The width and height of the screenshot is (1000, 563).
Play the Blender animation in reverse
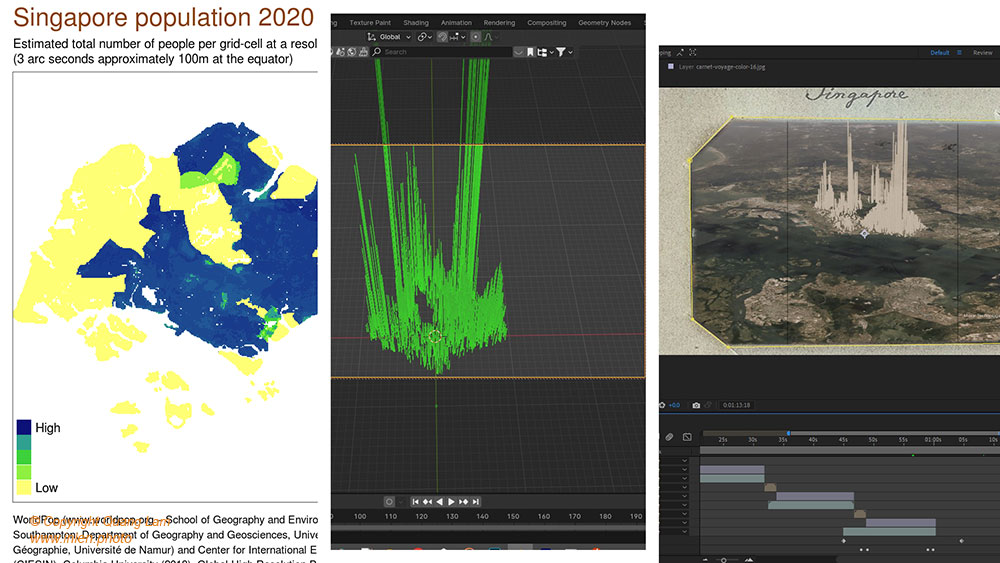tap(439, 502)
